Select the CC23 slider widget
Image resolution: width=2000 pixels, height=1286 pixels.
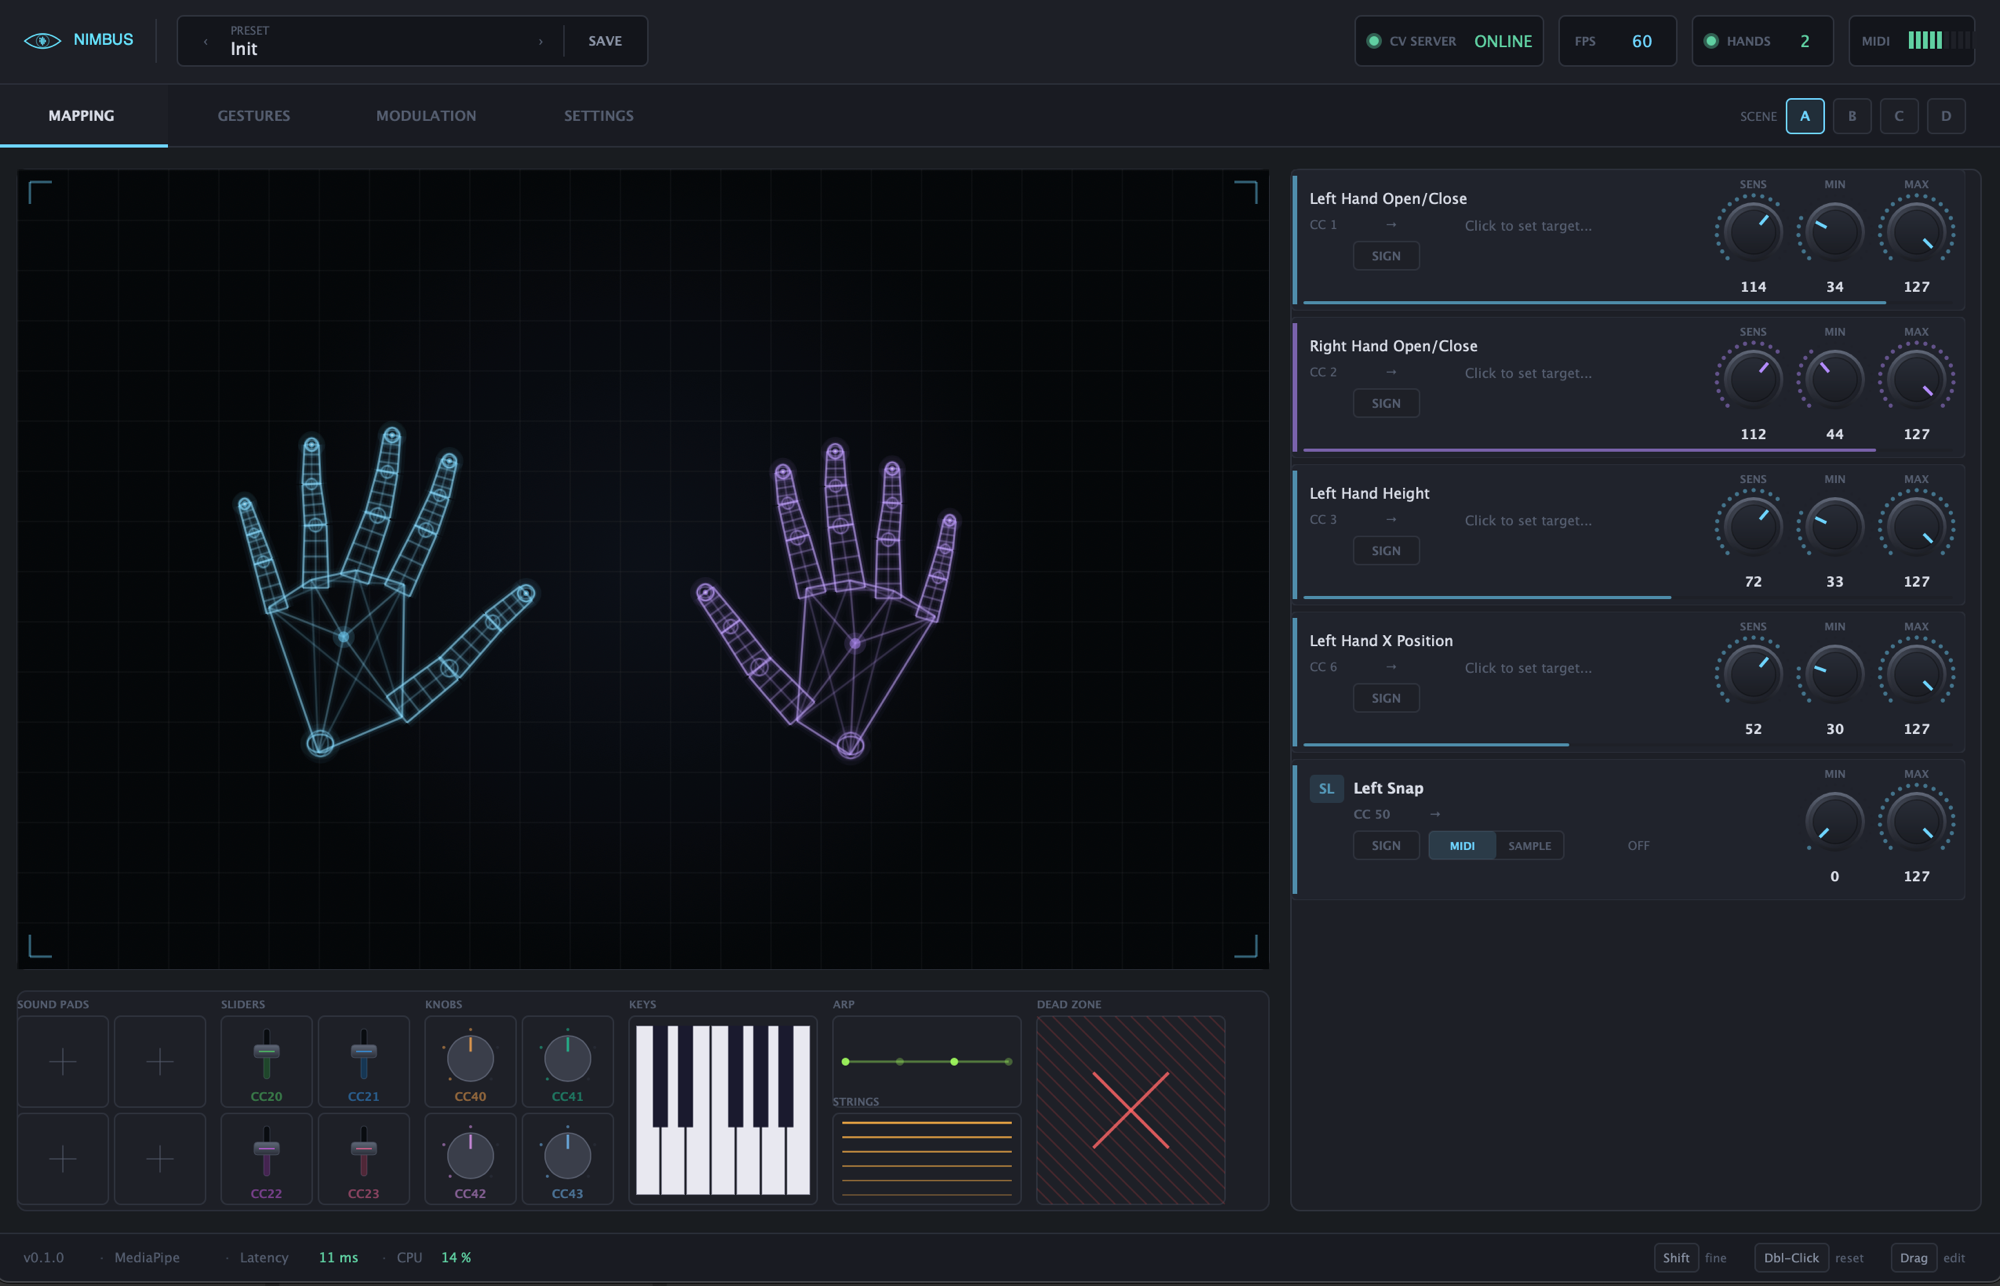364,1159
